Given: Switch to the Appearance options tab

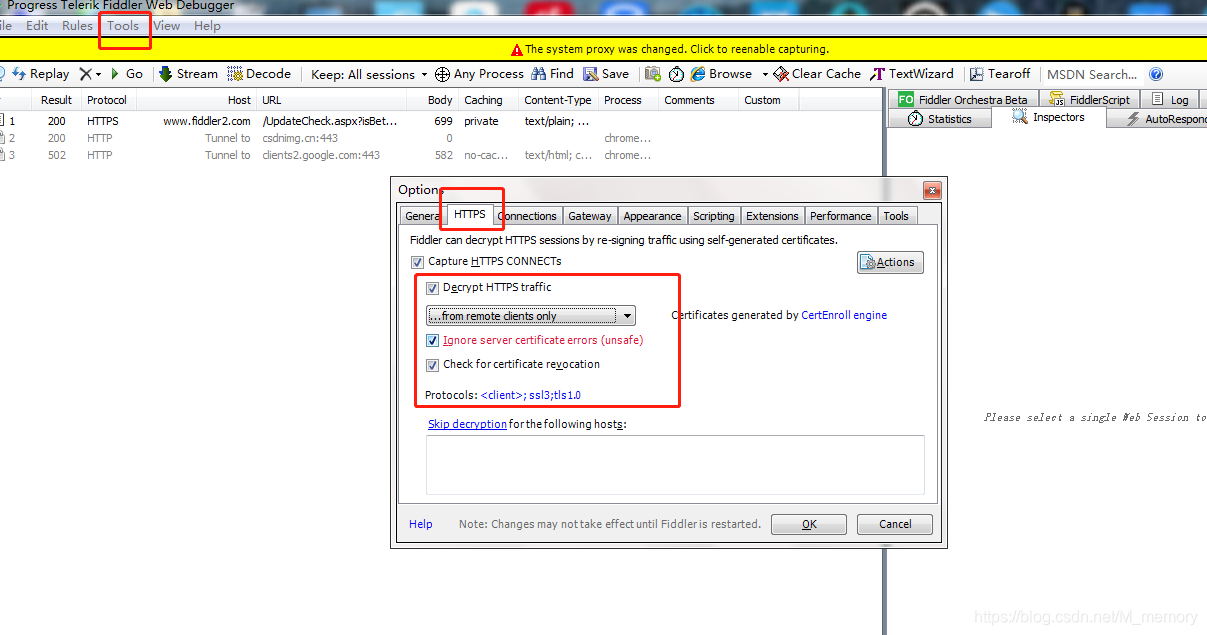Looking at the screenshot, I should coord(652,216).
